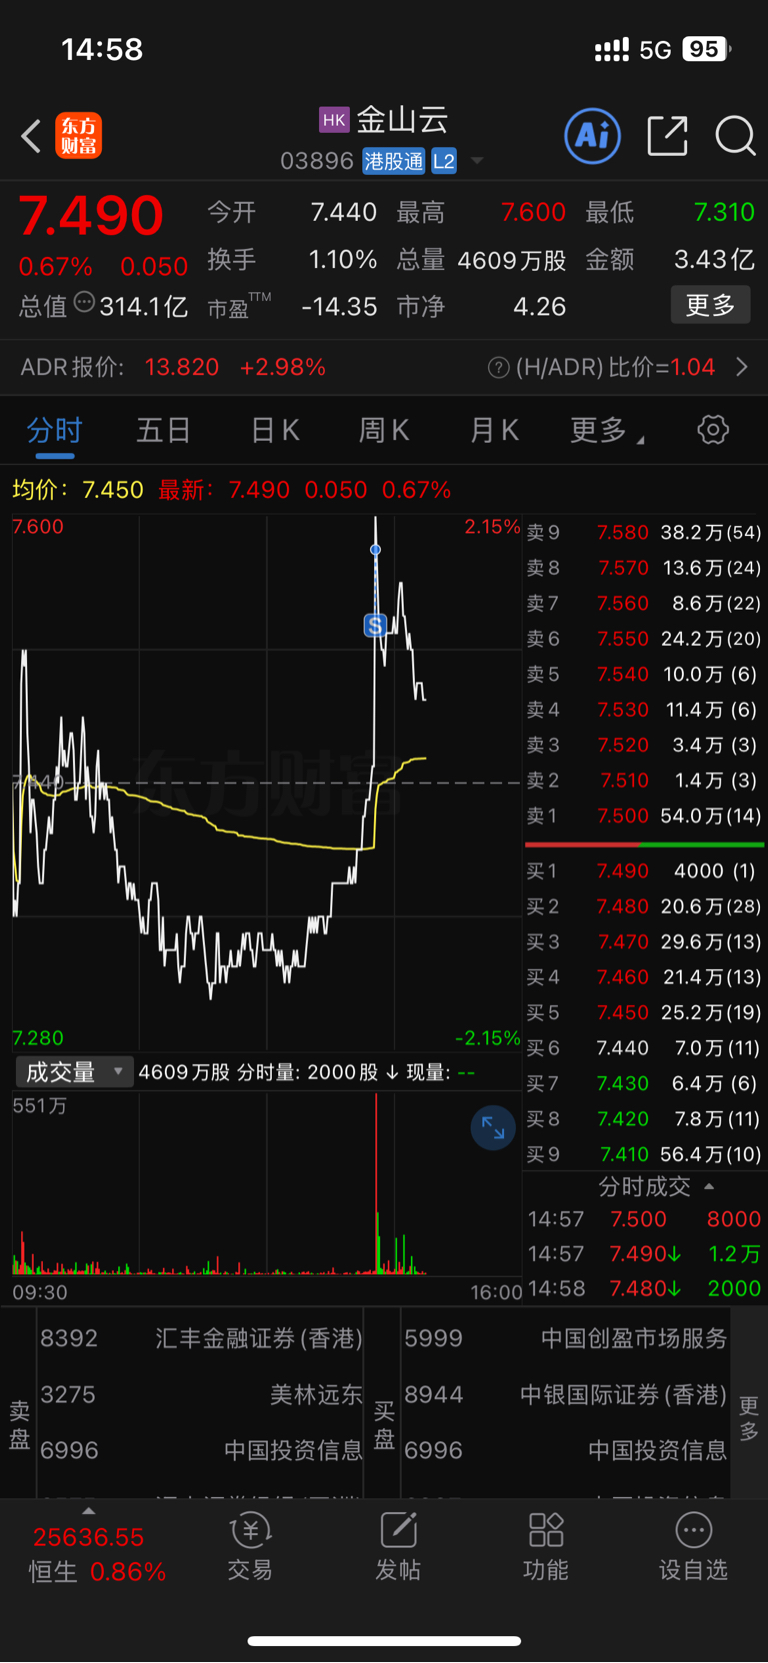The height and width of the screenshot is (1663, 768).
Task: Switch to 五日 tab
Action: coord(164,431)
